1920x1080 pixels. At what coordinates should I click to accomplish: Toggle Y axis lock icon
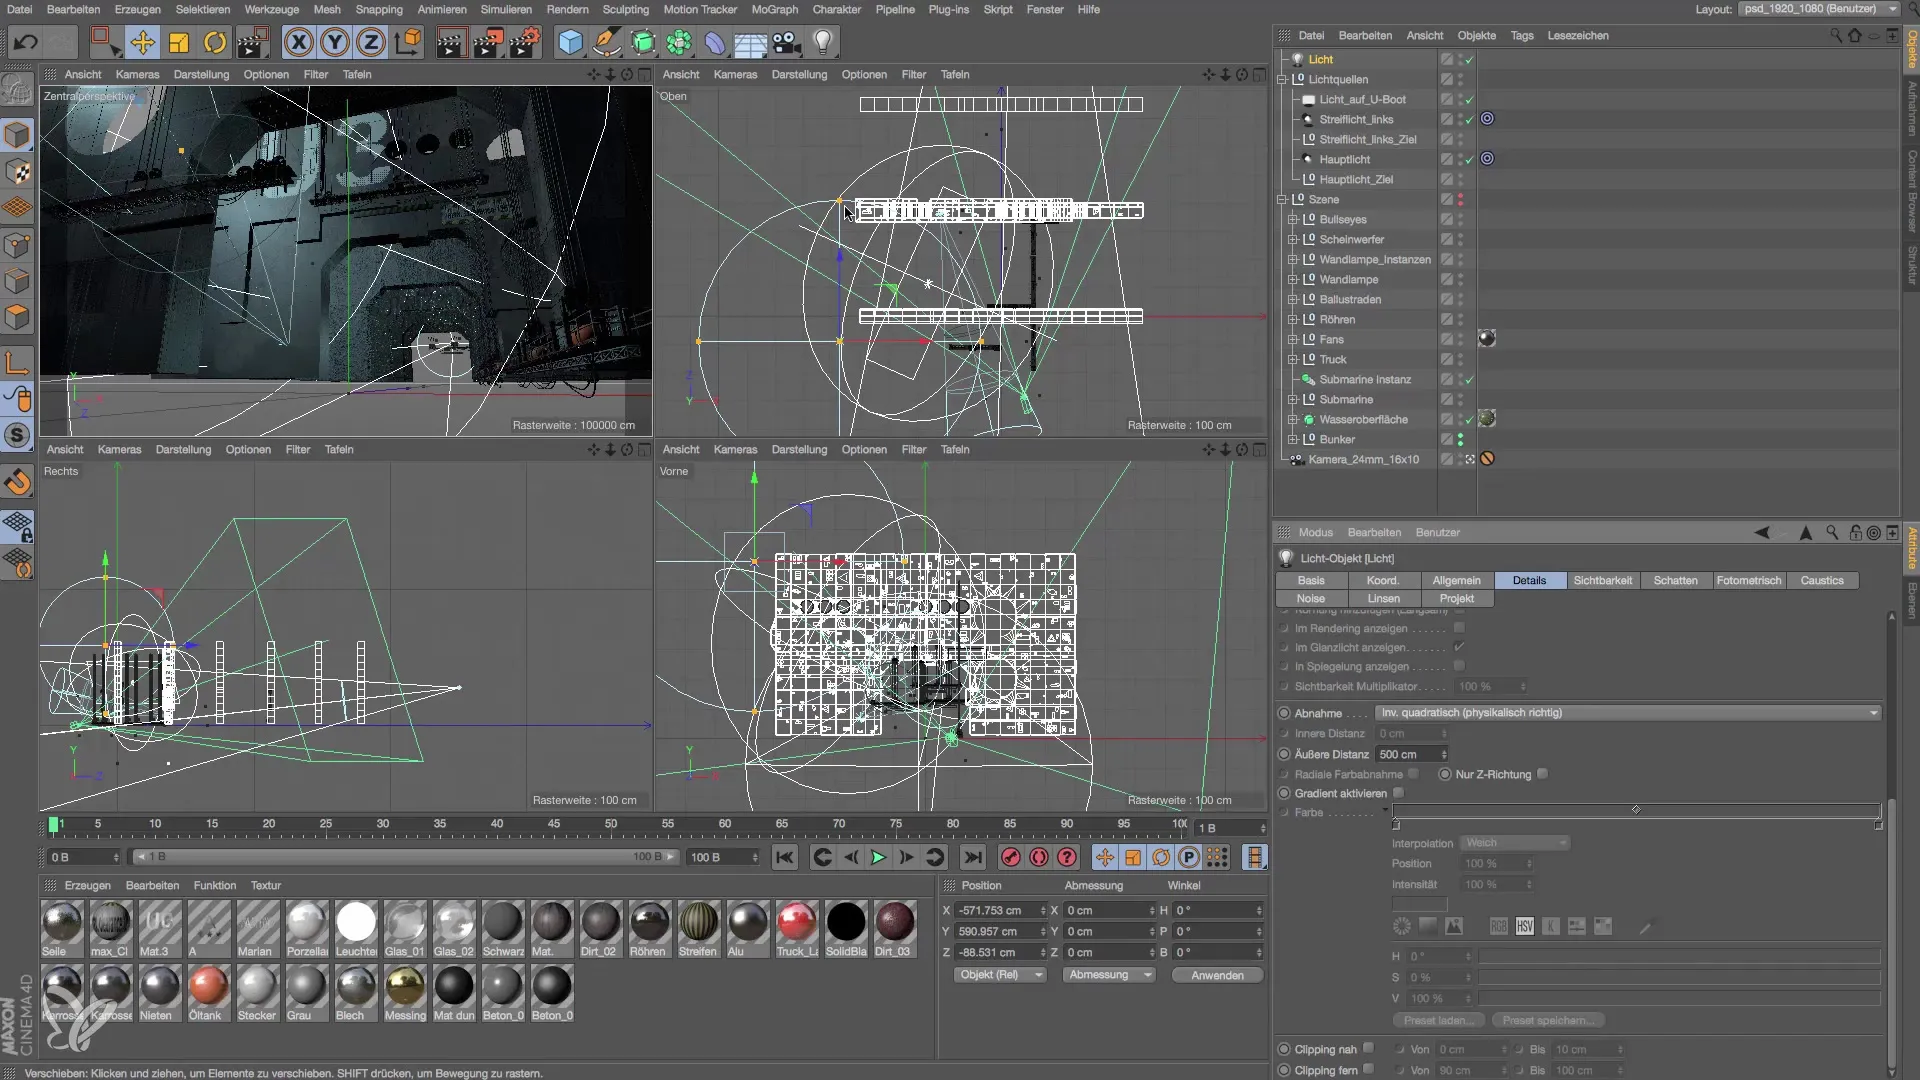335,42
